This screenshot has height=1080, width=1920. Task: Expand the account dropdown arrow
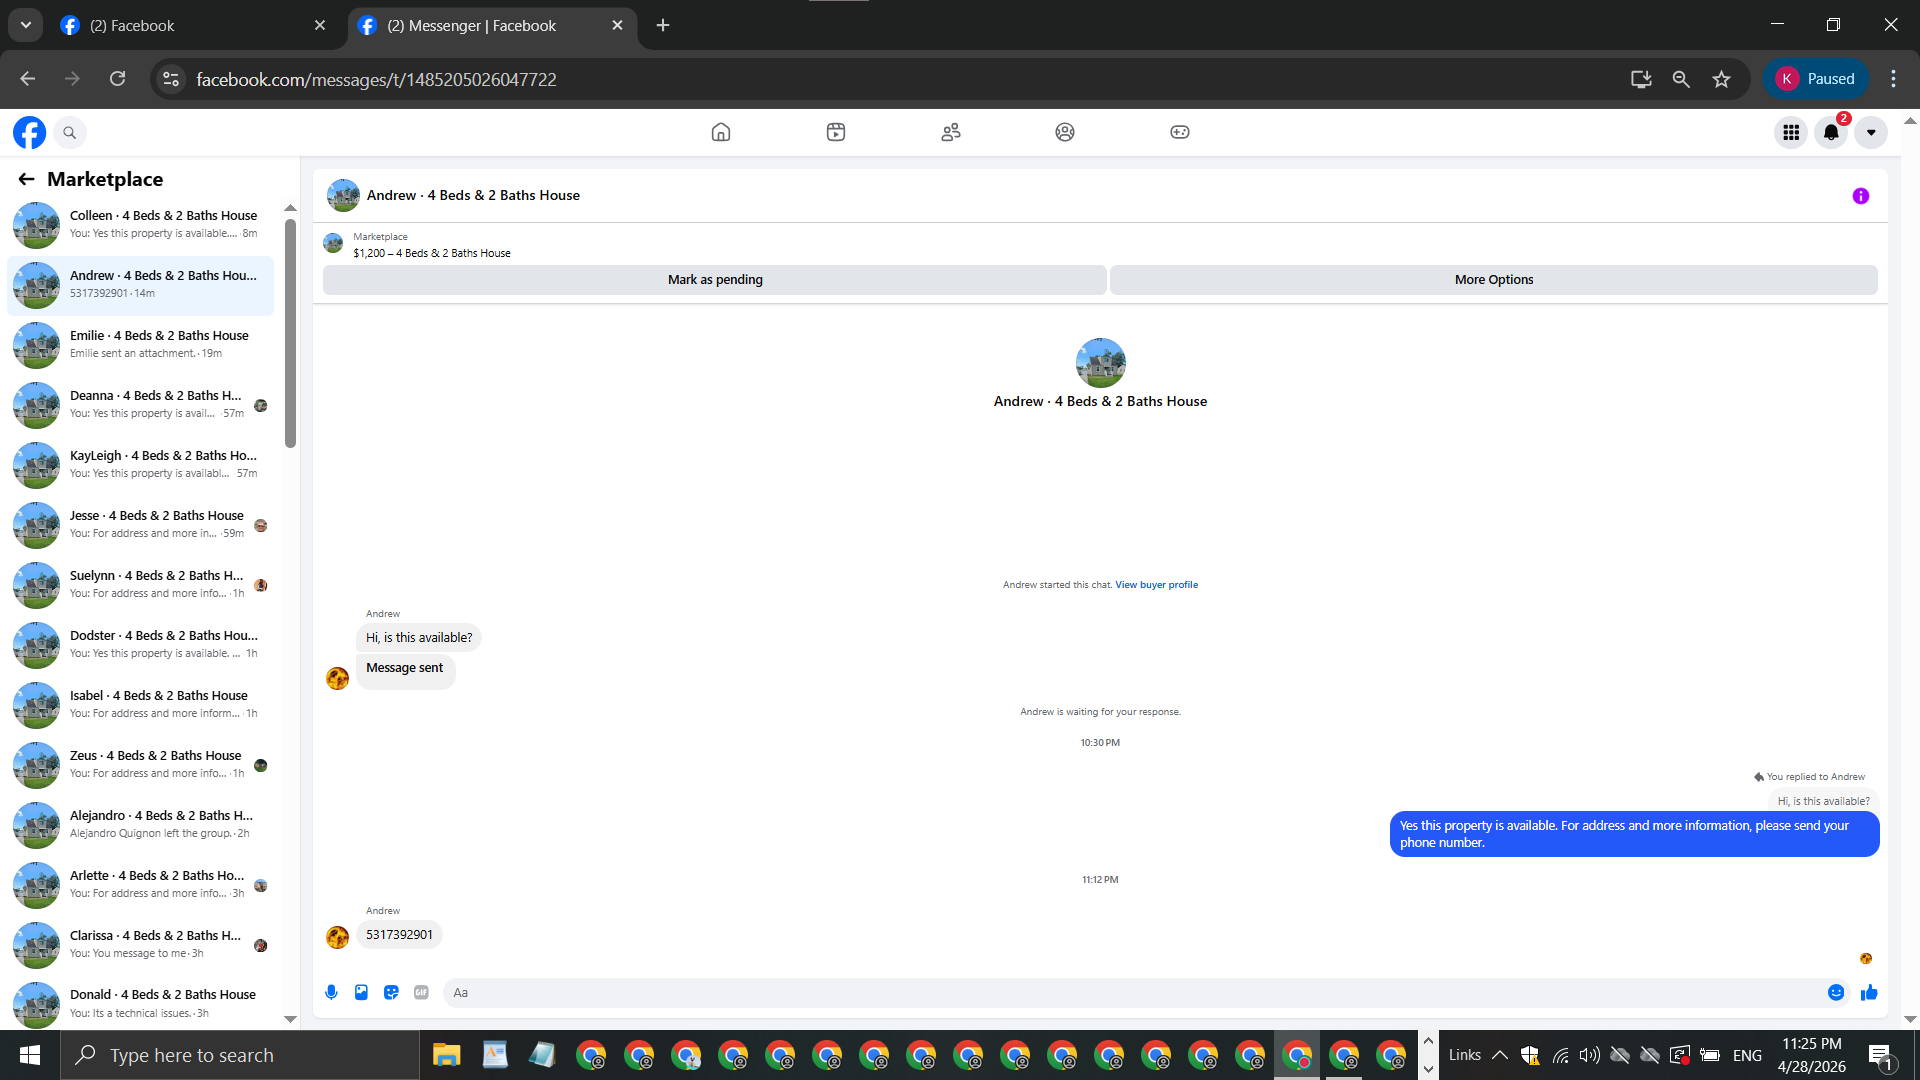tap(1871, 132)
